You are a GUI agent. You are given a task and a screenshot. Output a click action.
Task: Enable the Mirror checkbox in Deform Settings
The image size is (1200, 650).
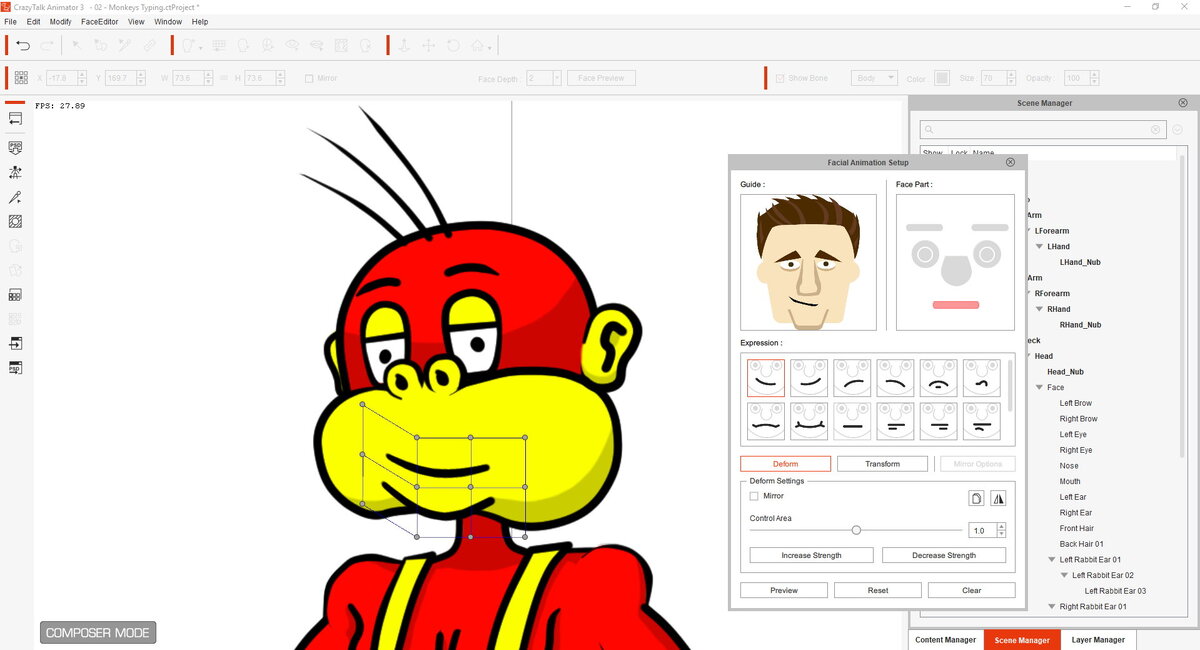(755, 495)
